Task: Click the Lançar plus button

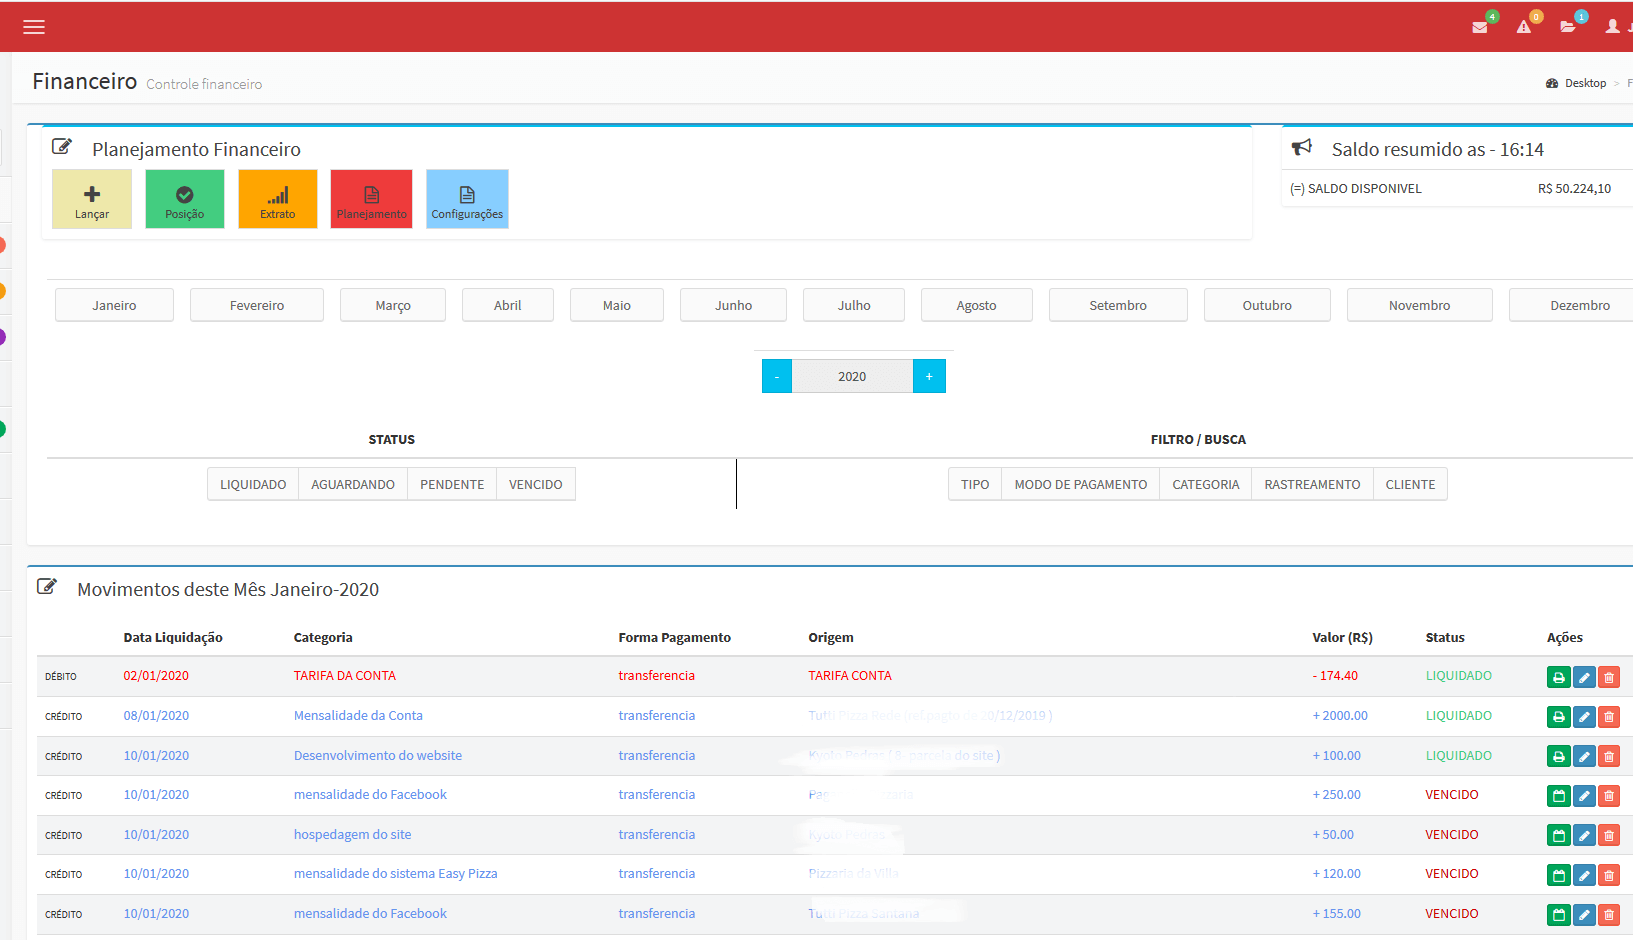Action: click(92, 199)
